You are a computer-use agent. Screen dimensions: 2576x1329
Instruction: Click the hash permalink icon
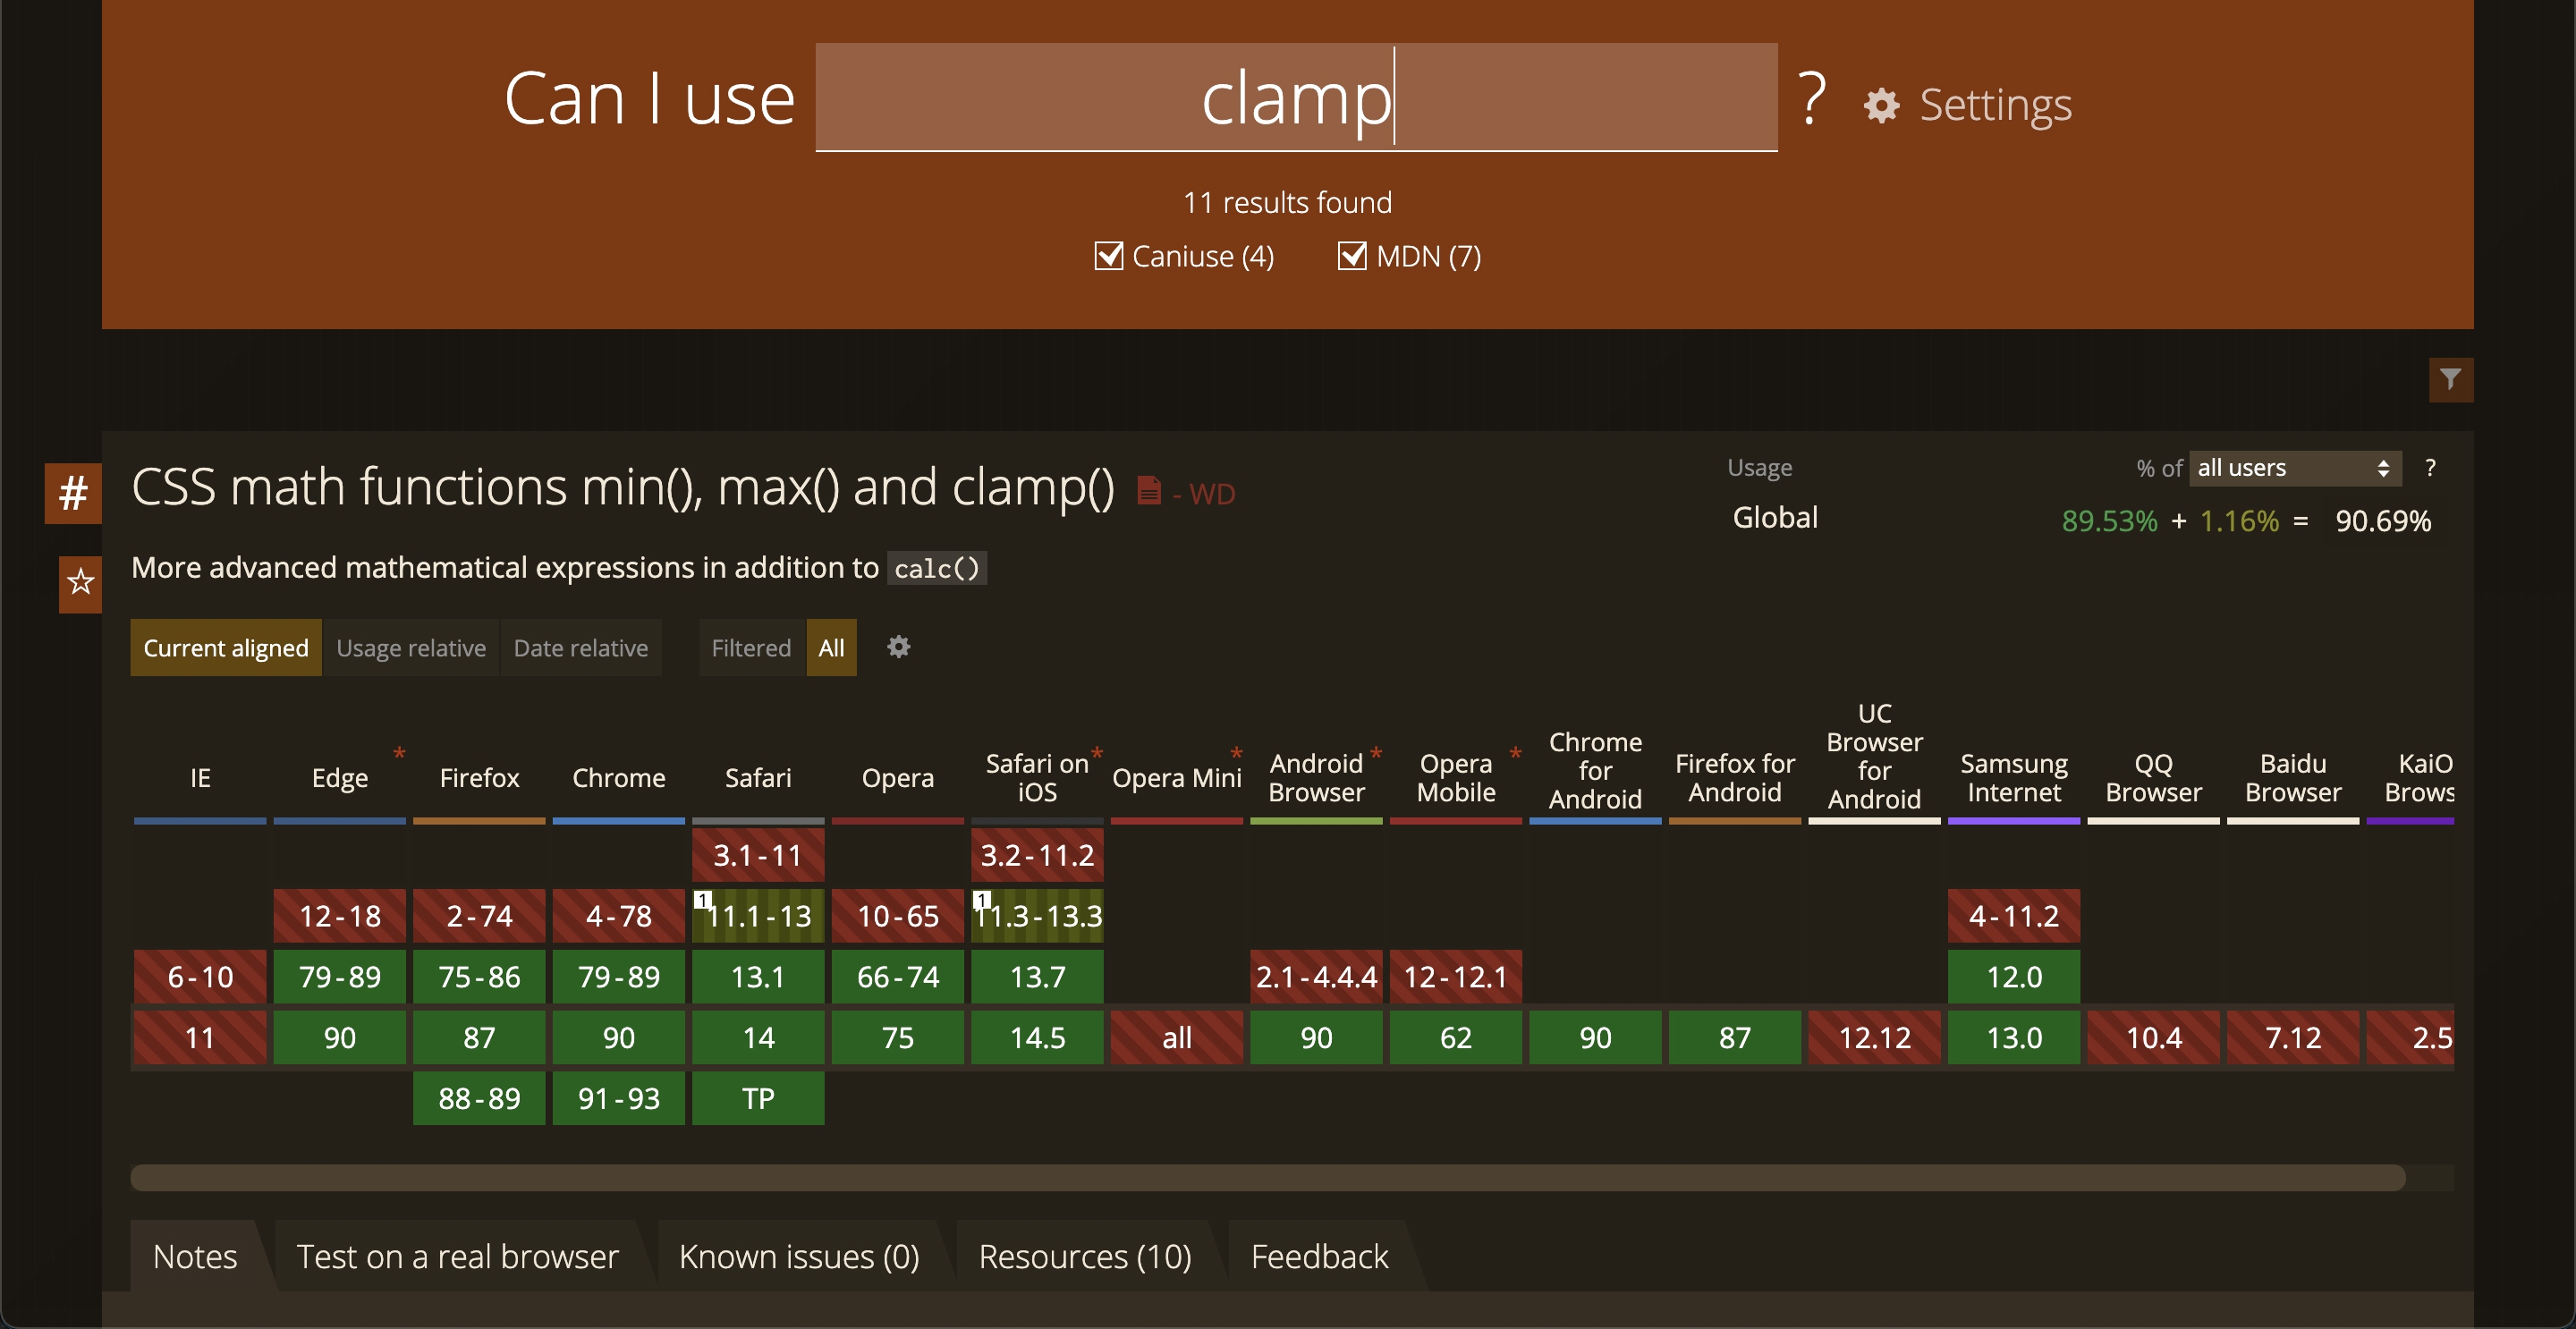point(73,493)
